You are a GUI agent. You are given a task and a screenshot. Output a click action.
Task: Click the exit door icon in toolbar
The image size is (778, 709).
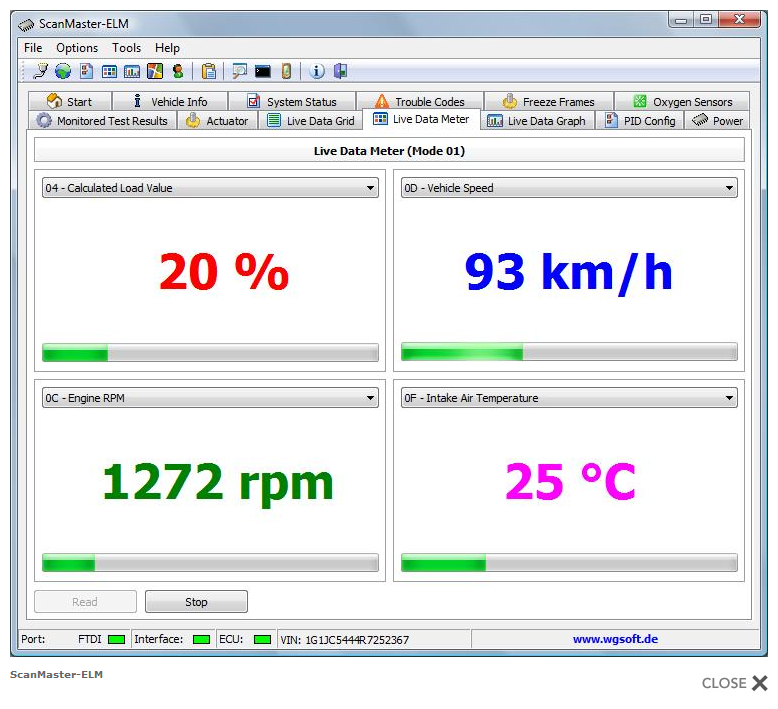pyautogui.click(x=340, y=71)
